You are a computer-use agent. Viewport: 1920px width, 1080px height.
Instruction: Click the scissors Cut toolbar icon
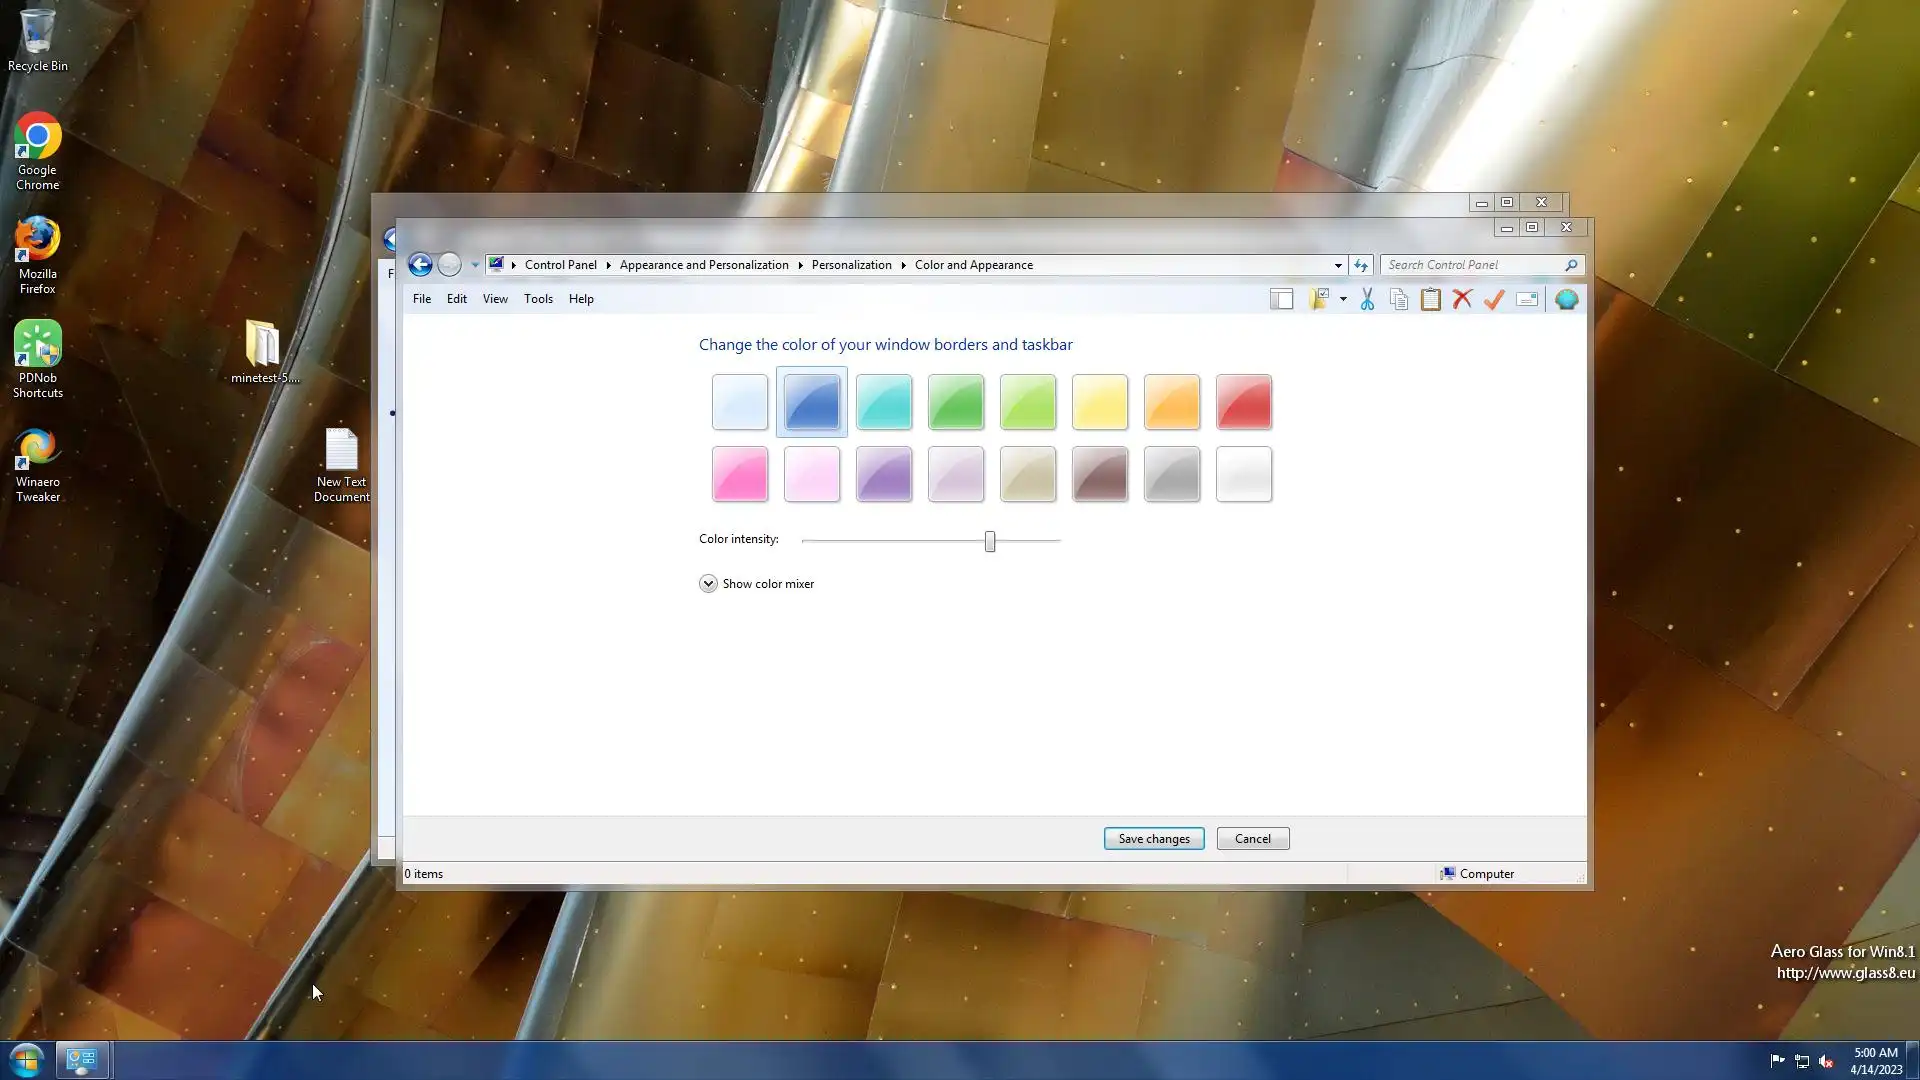coord(1367,299)
